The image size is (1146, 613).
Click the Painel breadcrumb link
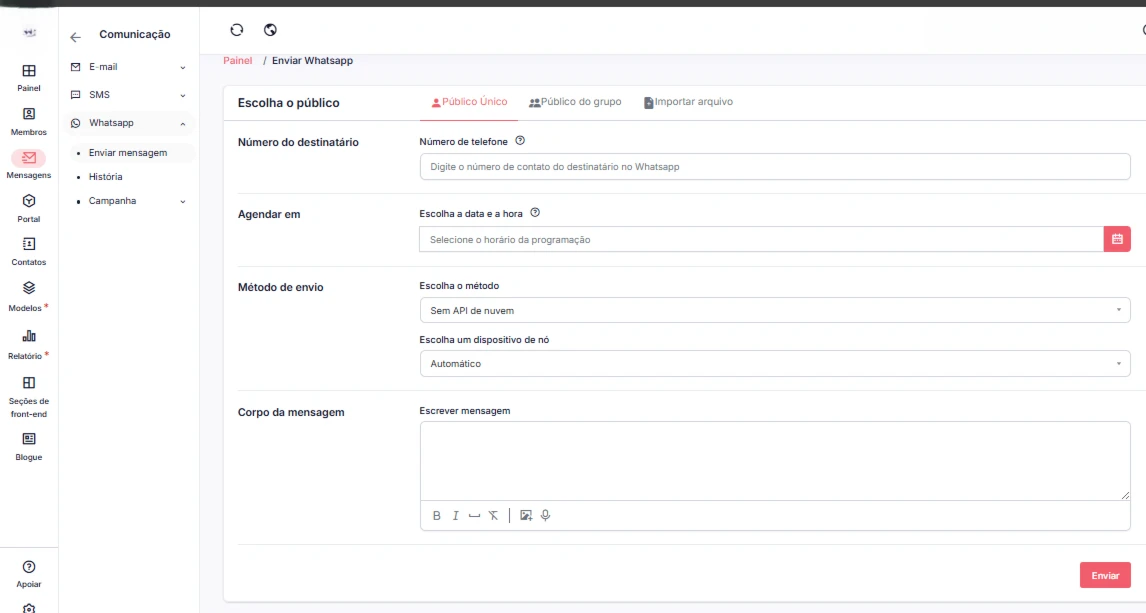point(238,61)
